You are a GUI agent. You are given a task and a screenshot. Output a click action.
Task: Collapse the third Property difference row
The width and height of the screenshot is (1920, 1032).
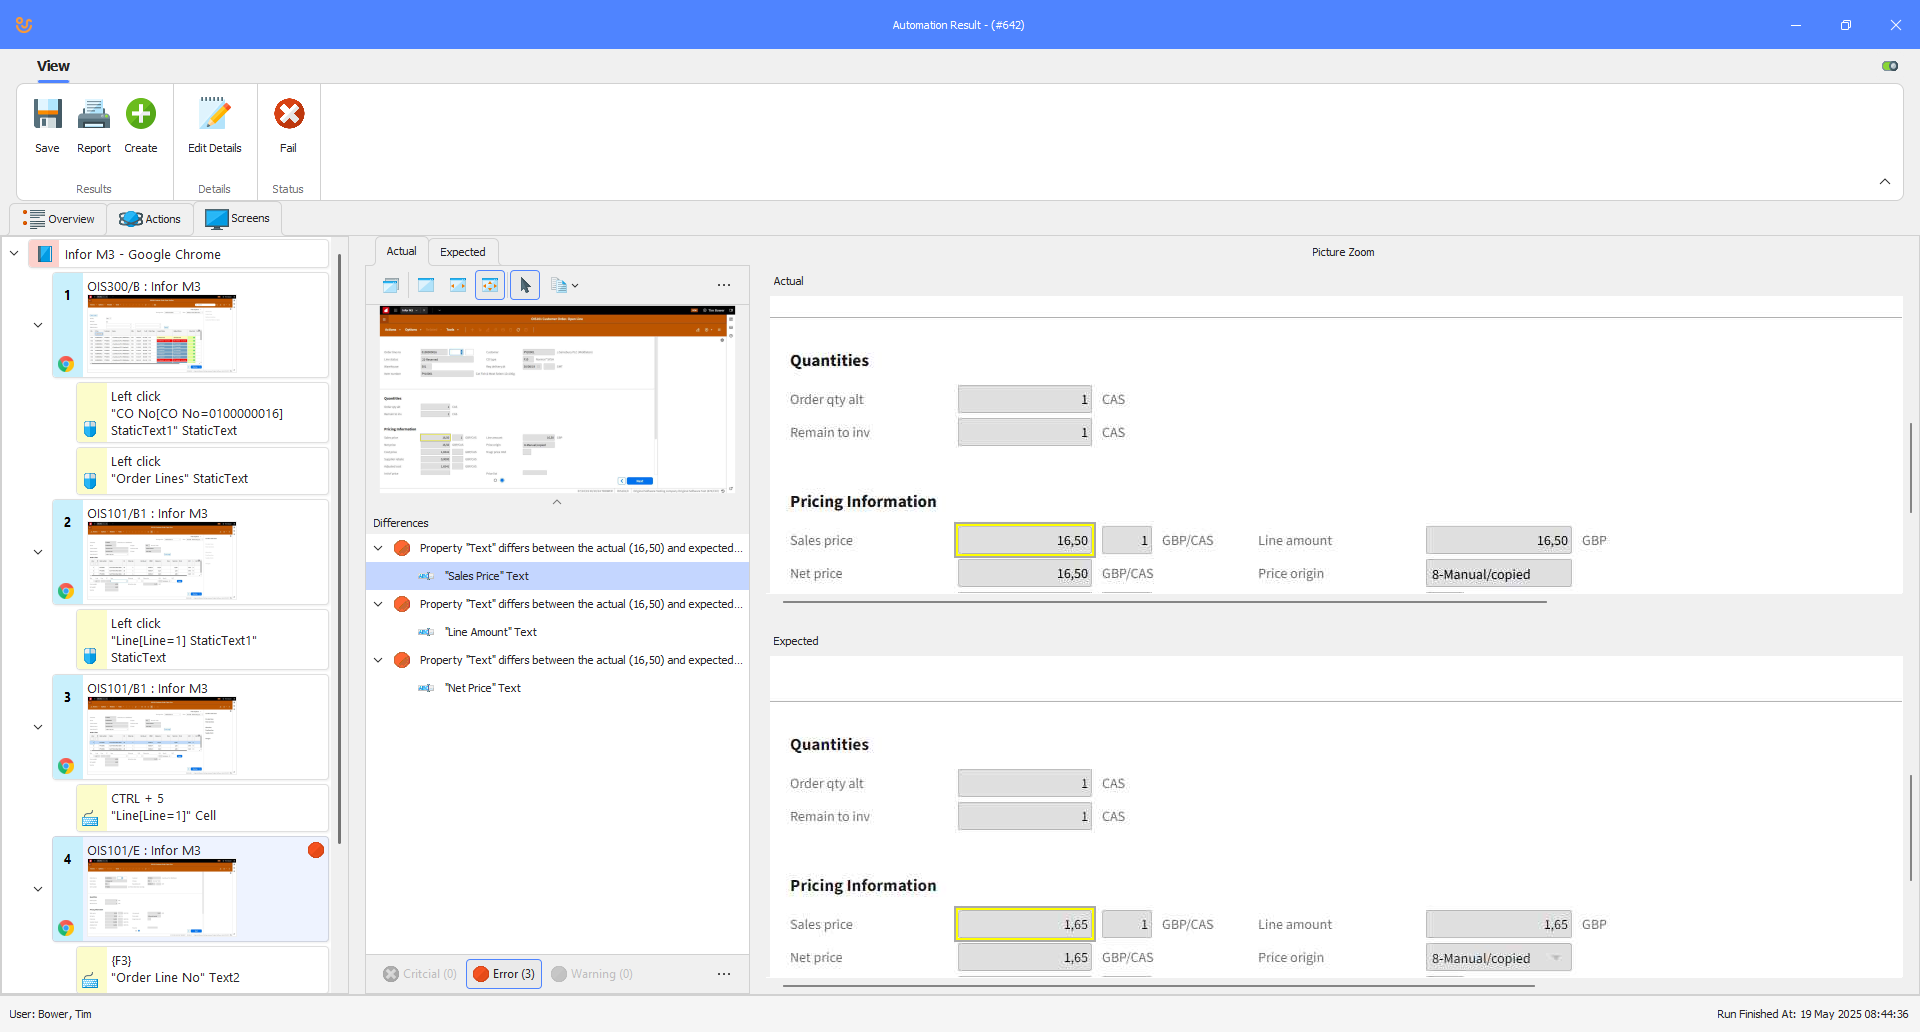378,660
